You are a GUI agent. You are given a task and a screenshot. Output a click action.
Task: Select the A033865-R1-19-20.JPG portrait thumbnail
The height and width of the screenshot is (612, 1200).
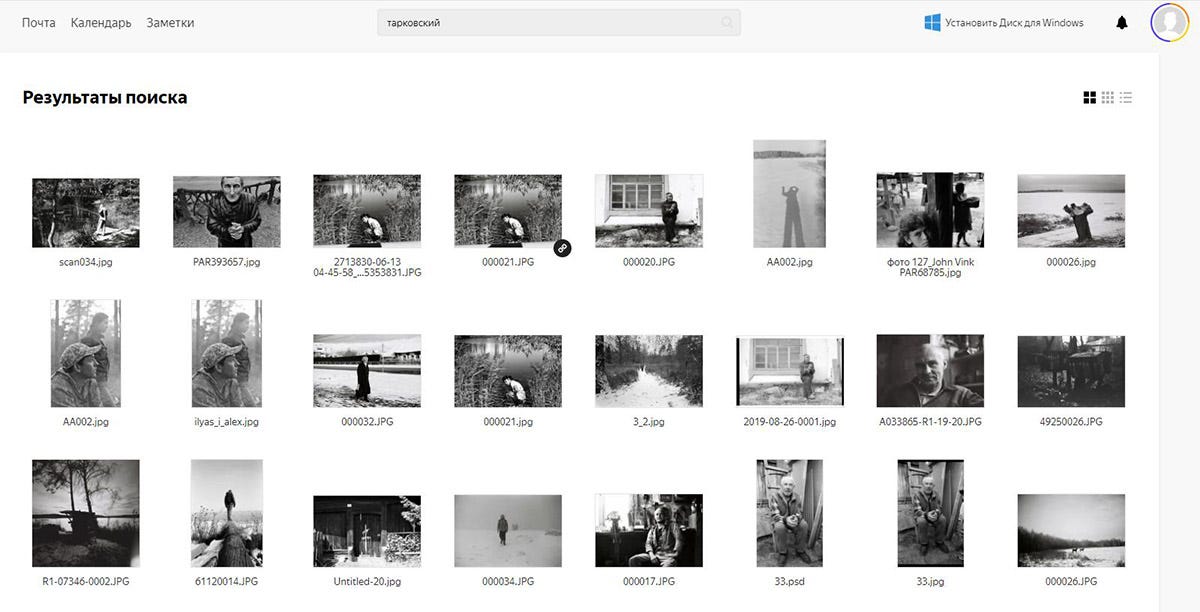pos(930,371)
